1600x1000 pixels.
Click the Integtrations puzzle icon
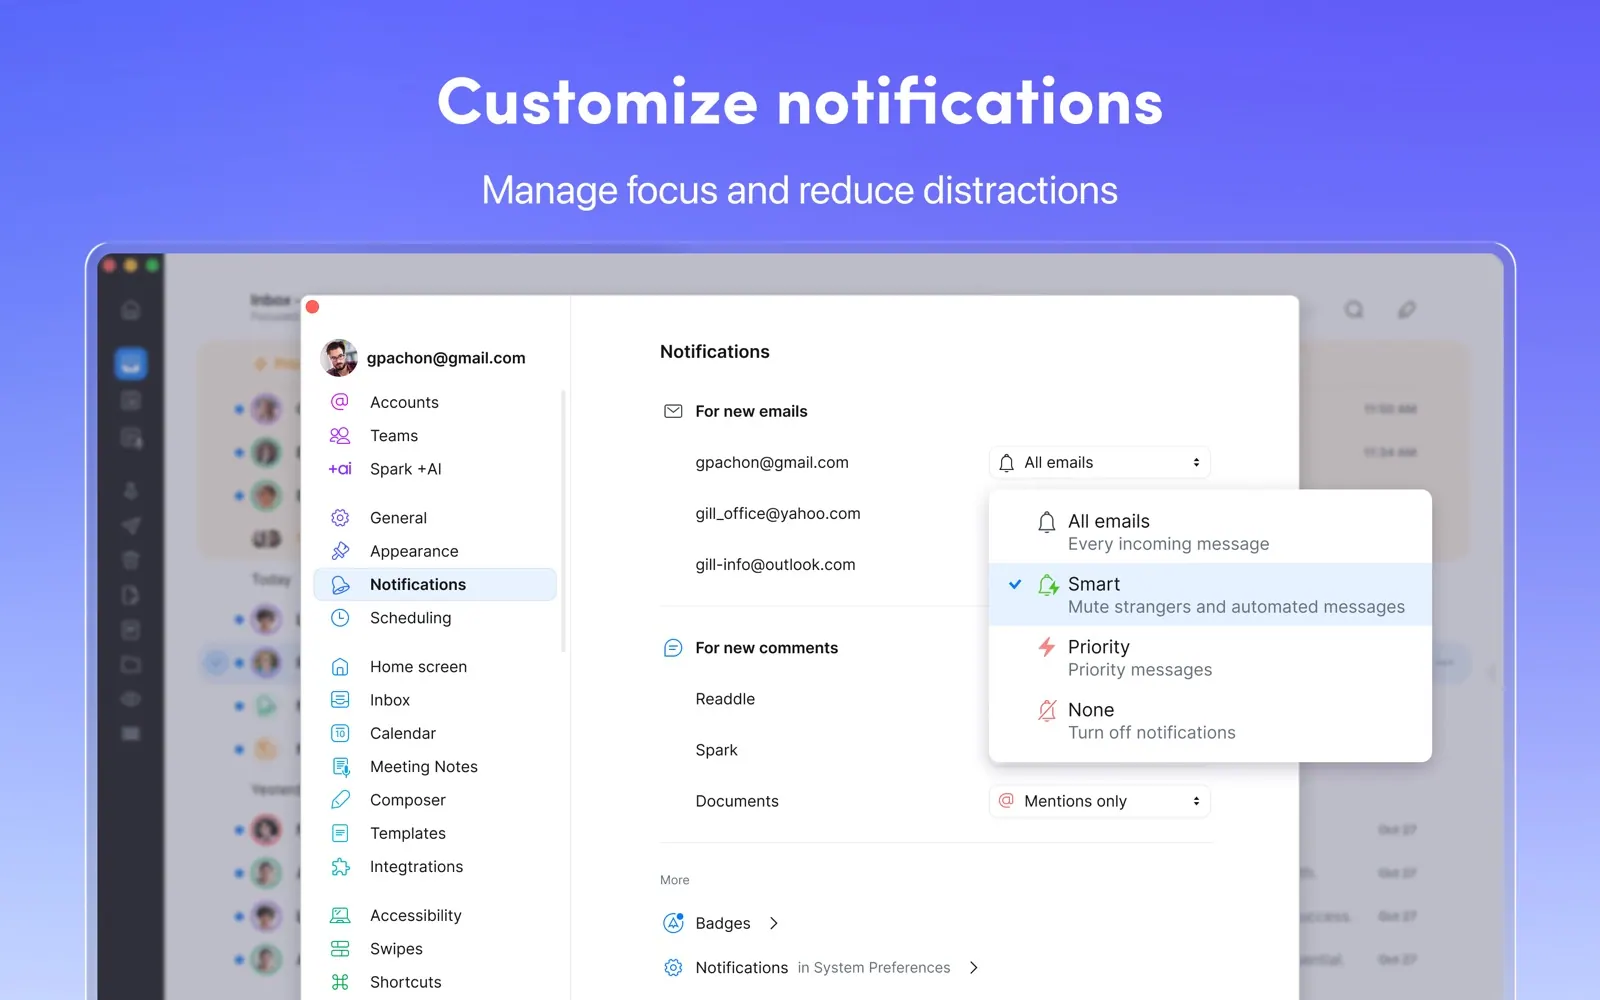tap(340, 867)
